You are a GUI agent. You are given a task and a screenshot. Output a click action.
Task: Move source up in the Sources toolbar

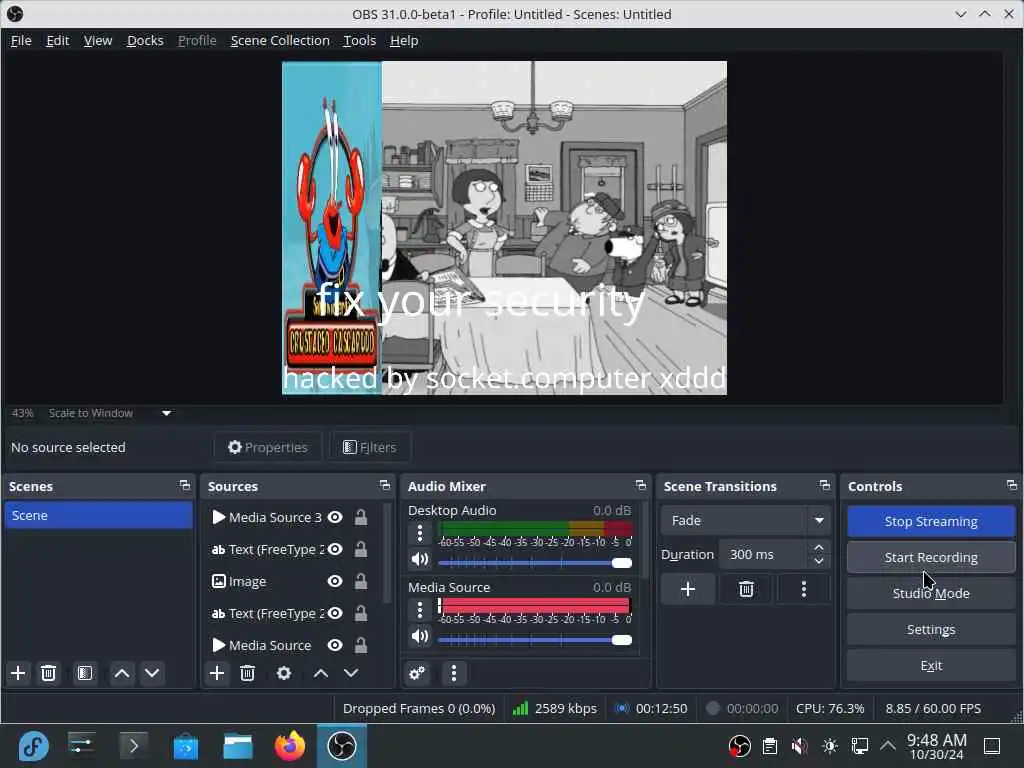click(x=321, y=673)
